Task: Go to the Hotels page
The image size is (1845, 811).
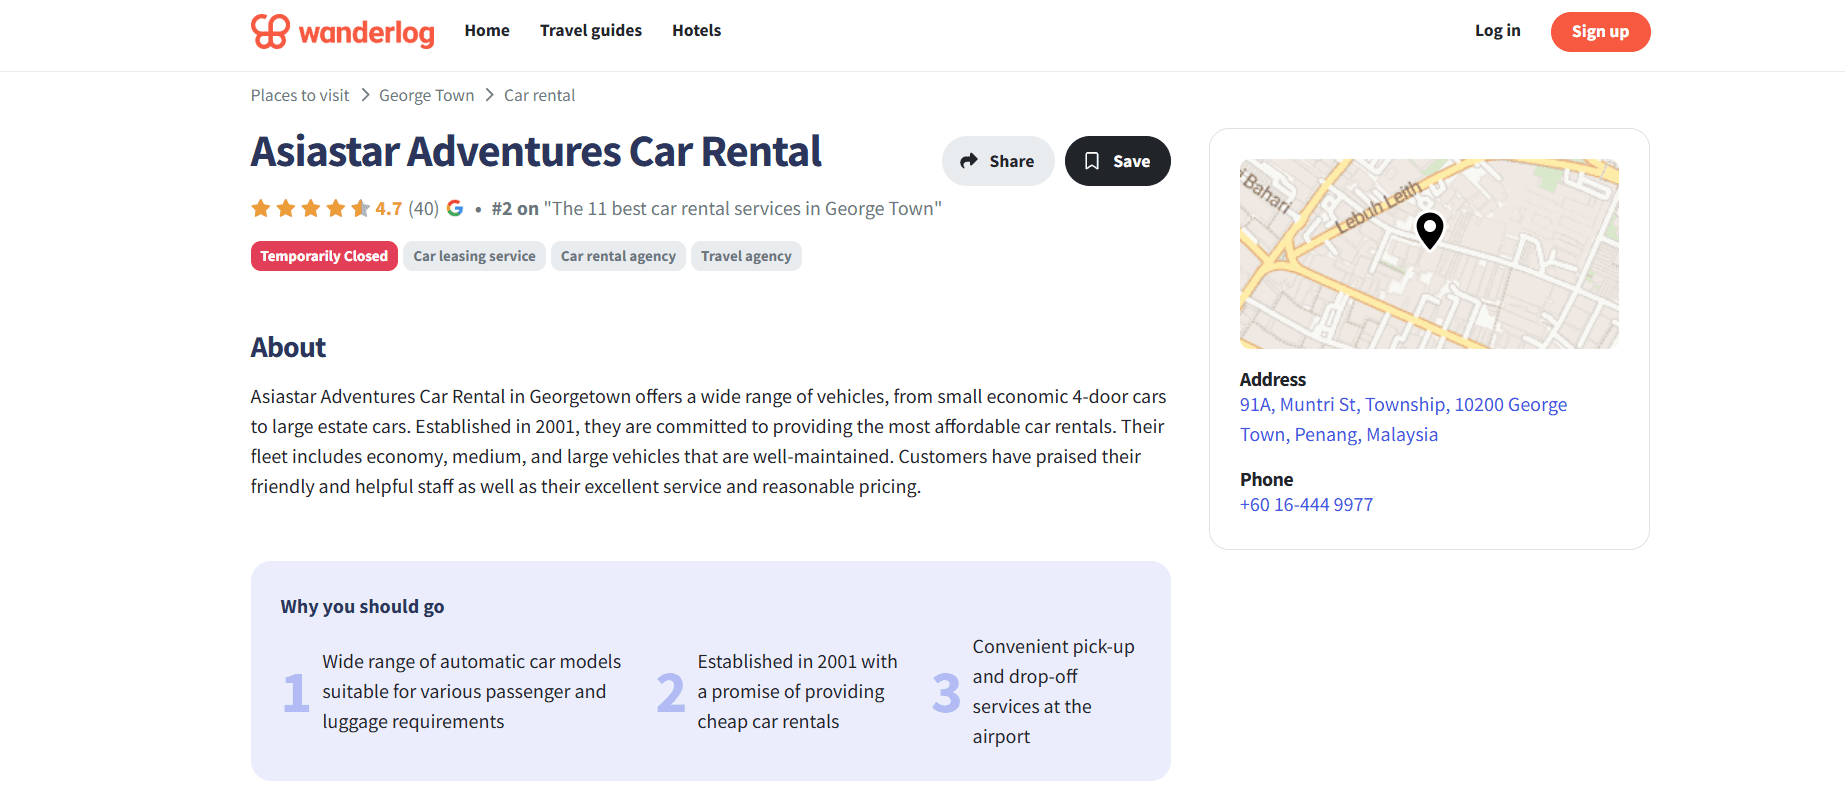Action: coord(696,31)
